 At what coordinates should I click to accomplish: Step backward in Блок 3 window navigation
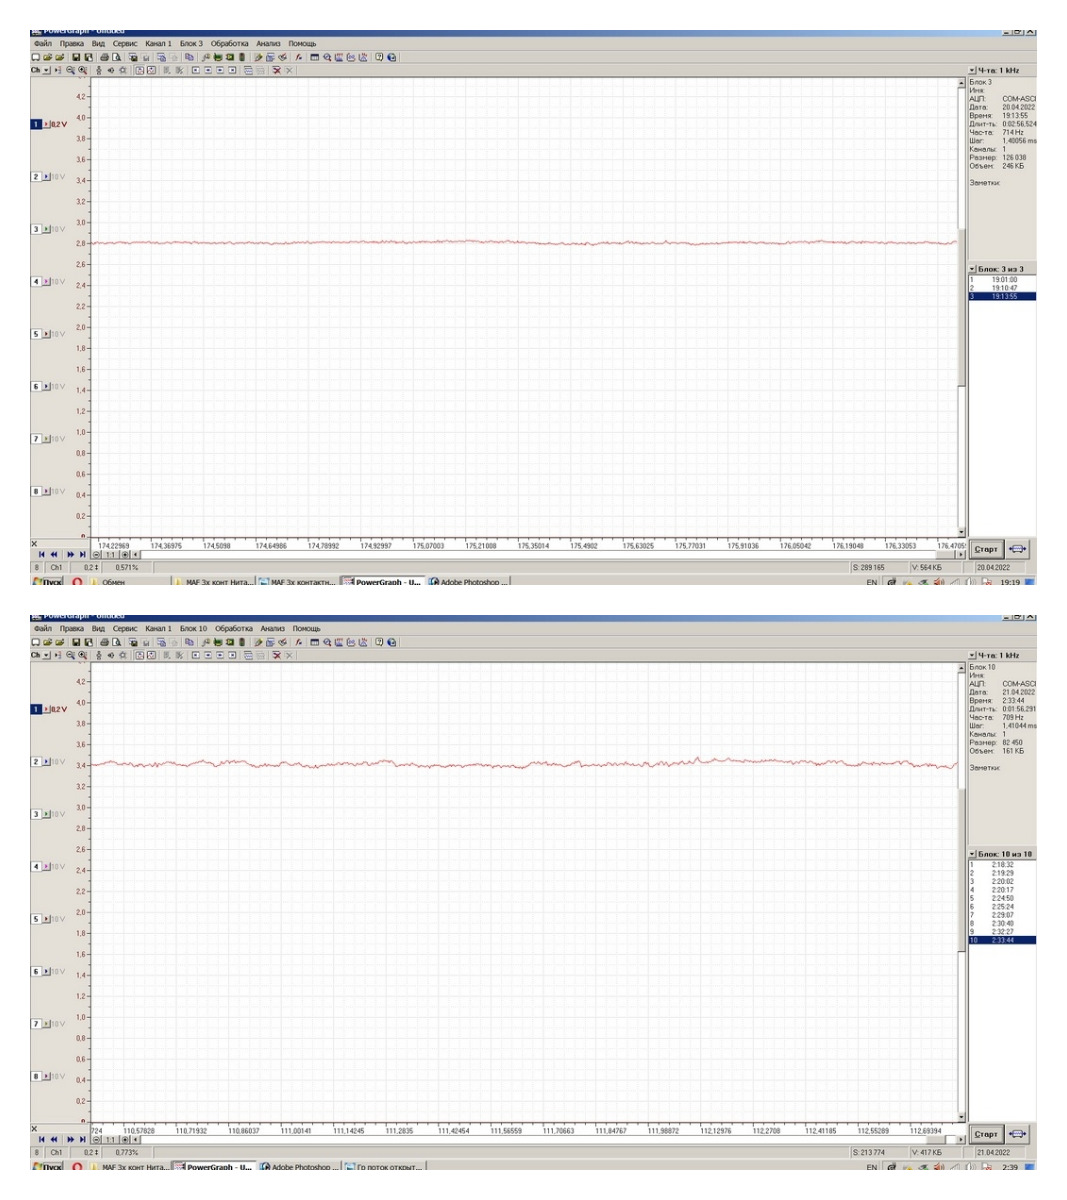pyautogui.click(x=54, y=554)
